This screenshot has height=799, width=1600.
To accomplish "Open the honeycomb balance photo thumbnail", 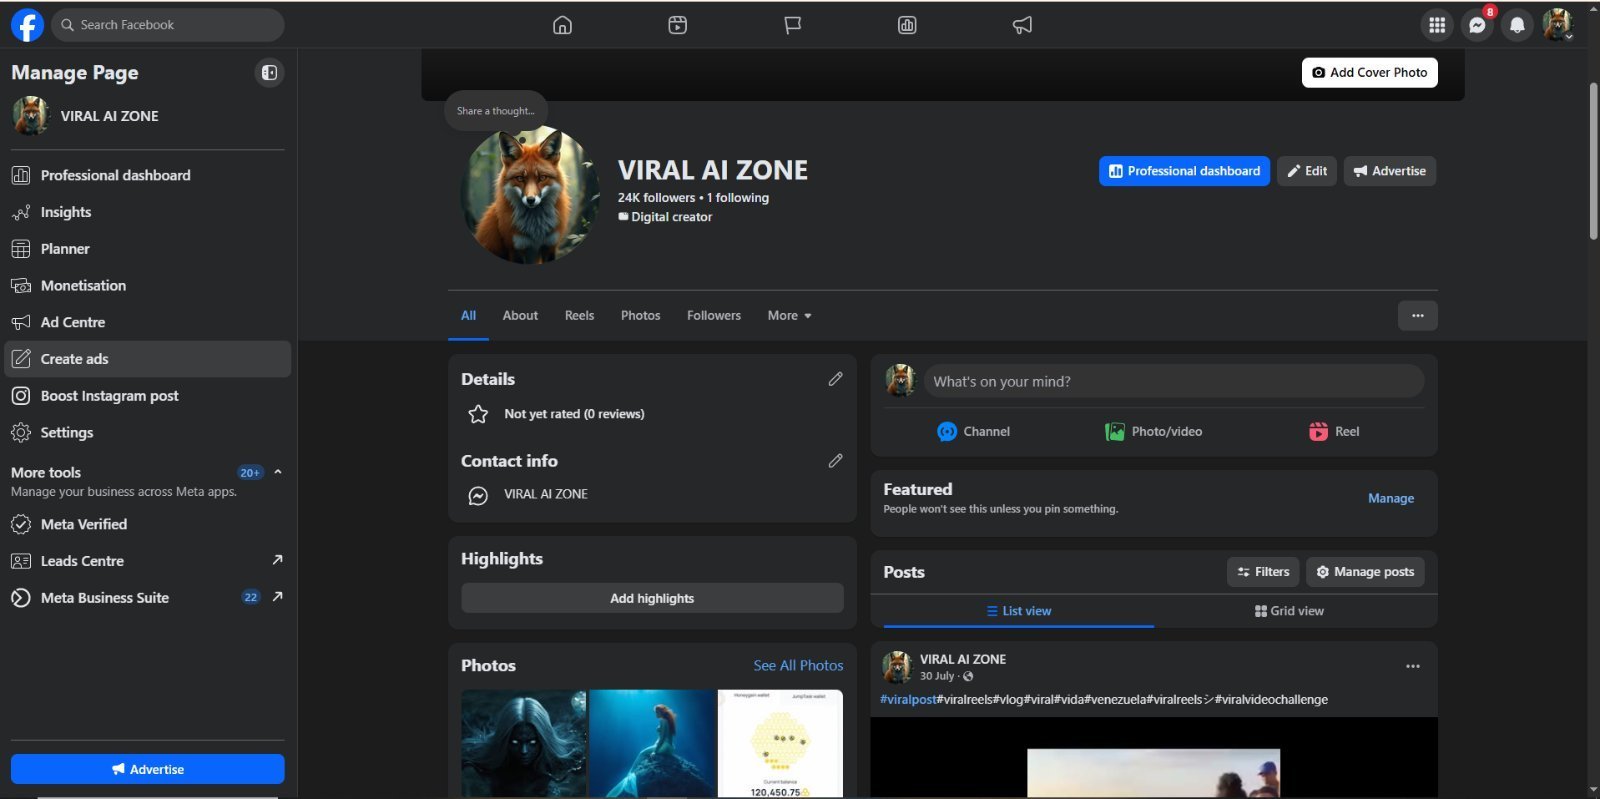I will point(780,743).
